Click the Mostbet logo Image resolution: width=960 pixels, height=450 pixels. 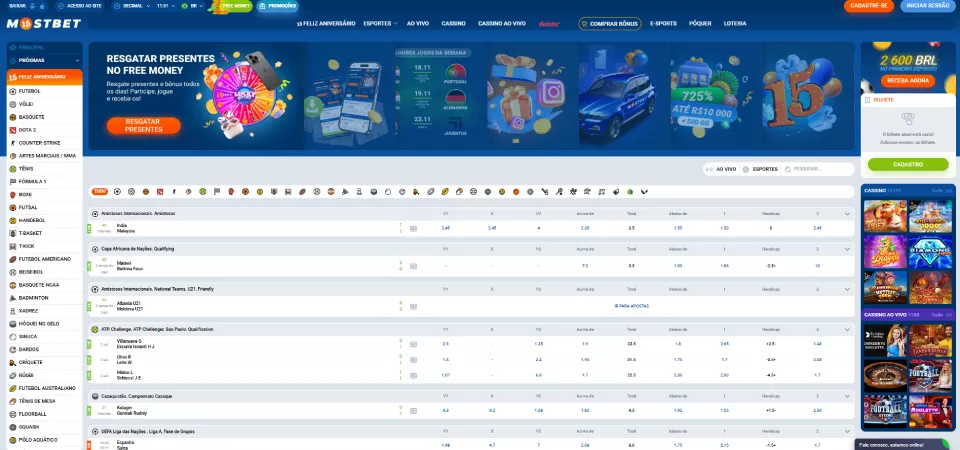click(x=40, y=23)
